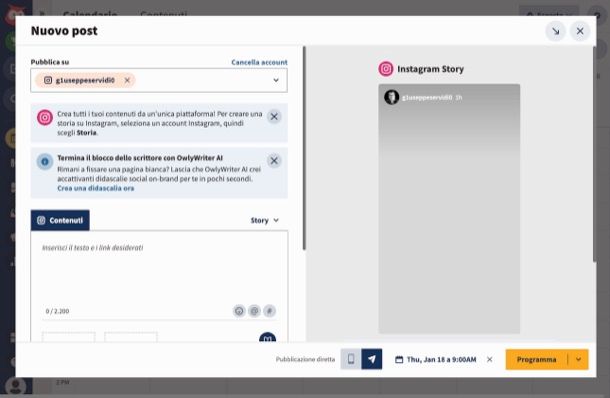Click the Instagram icon in story tip
610x398 pixels.
tap(45, 117)
